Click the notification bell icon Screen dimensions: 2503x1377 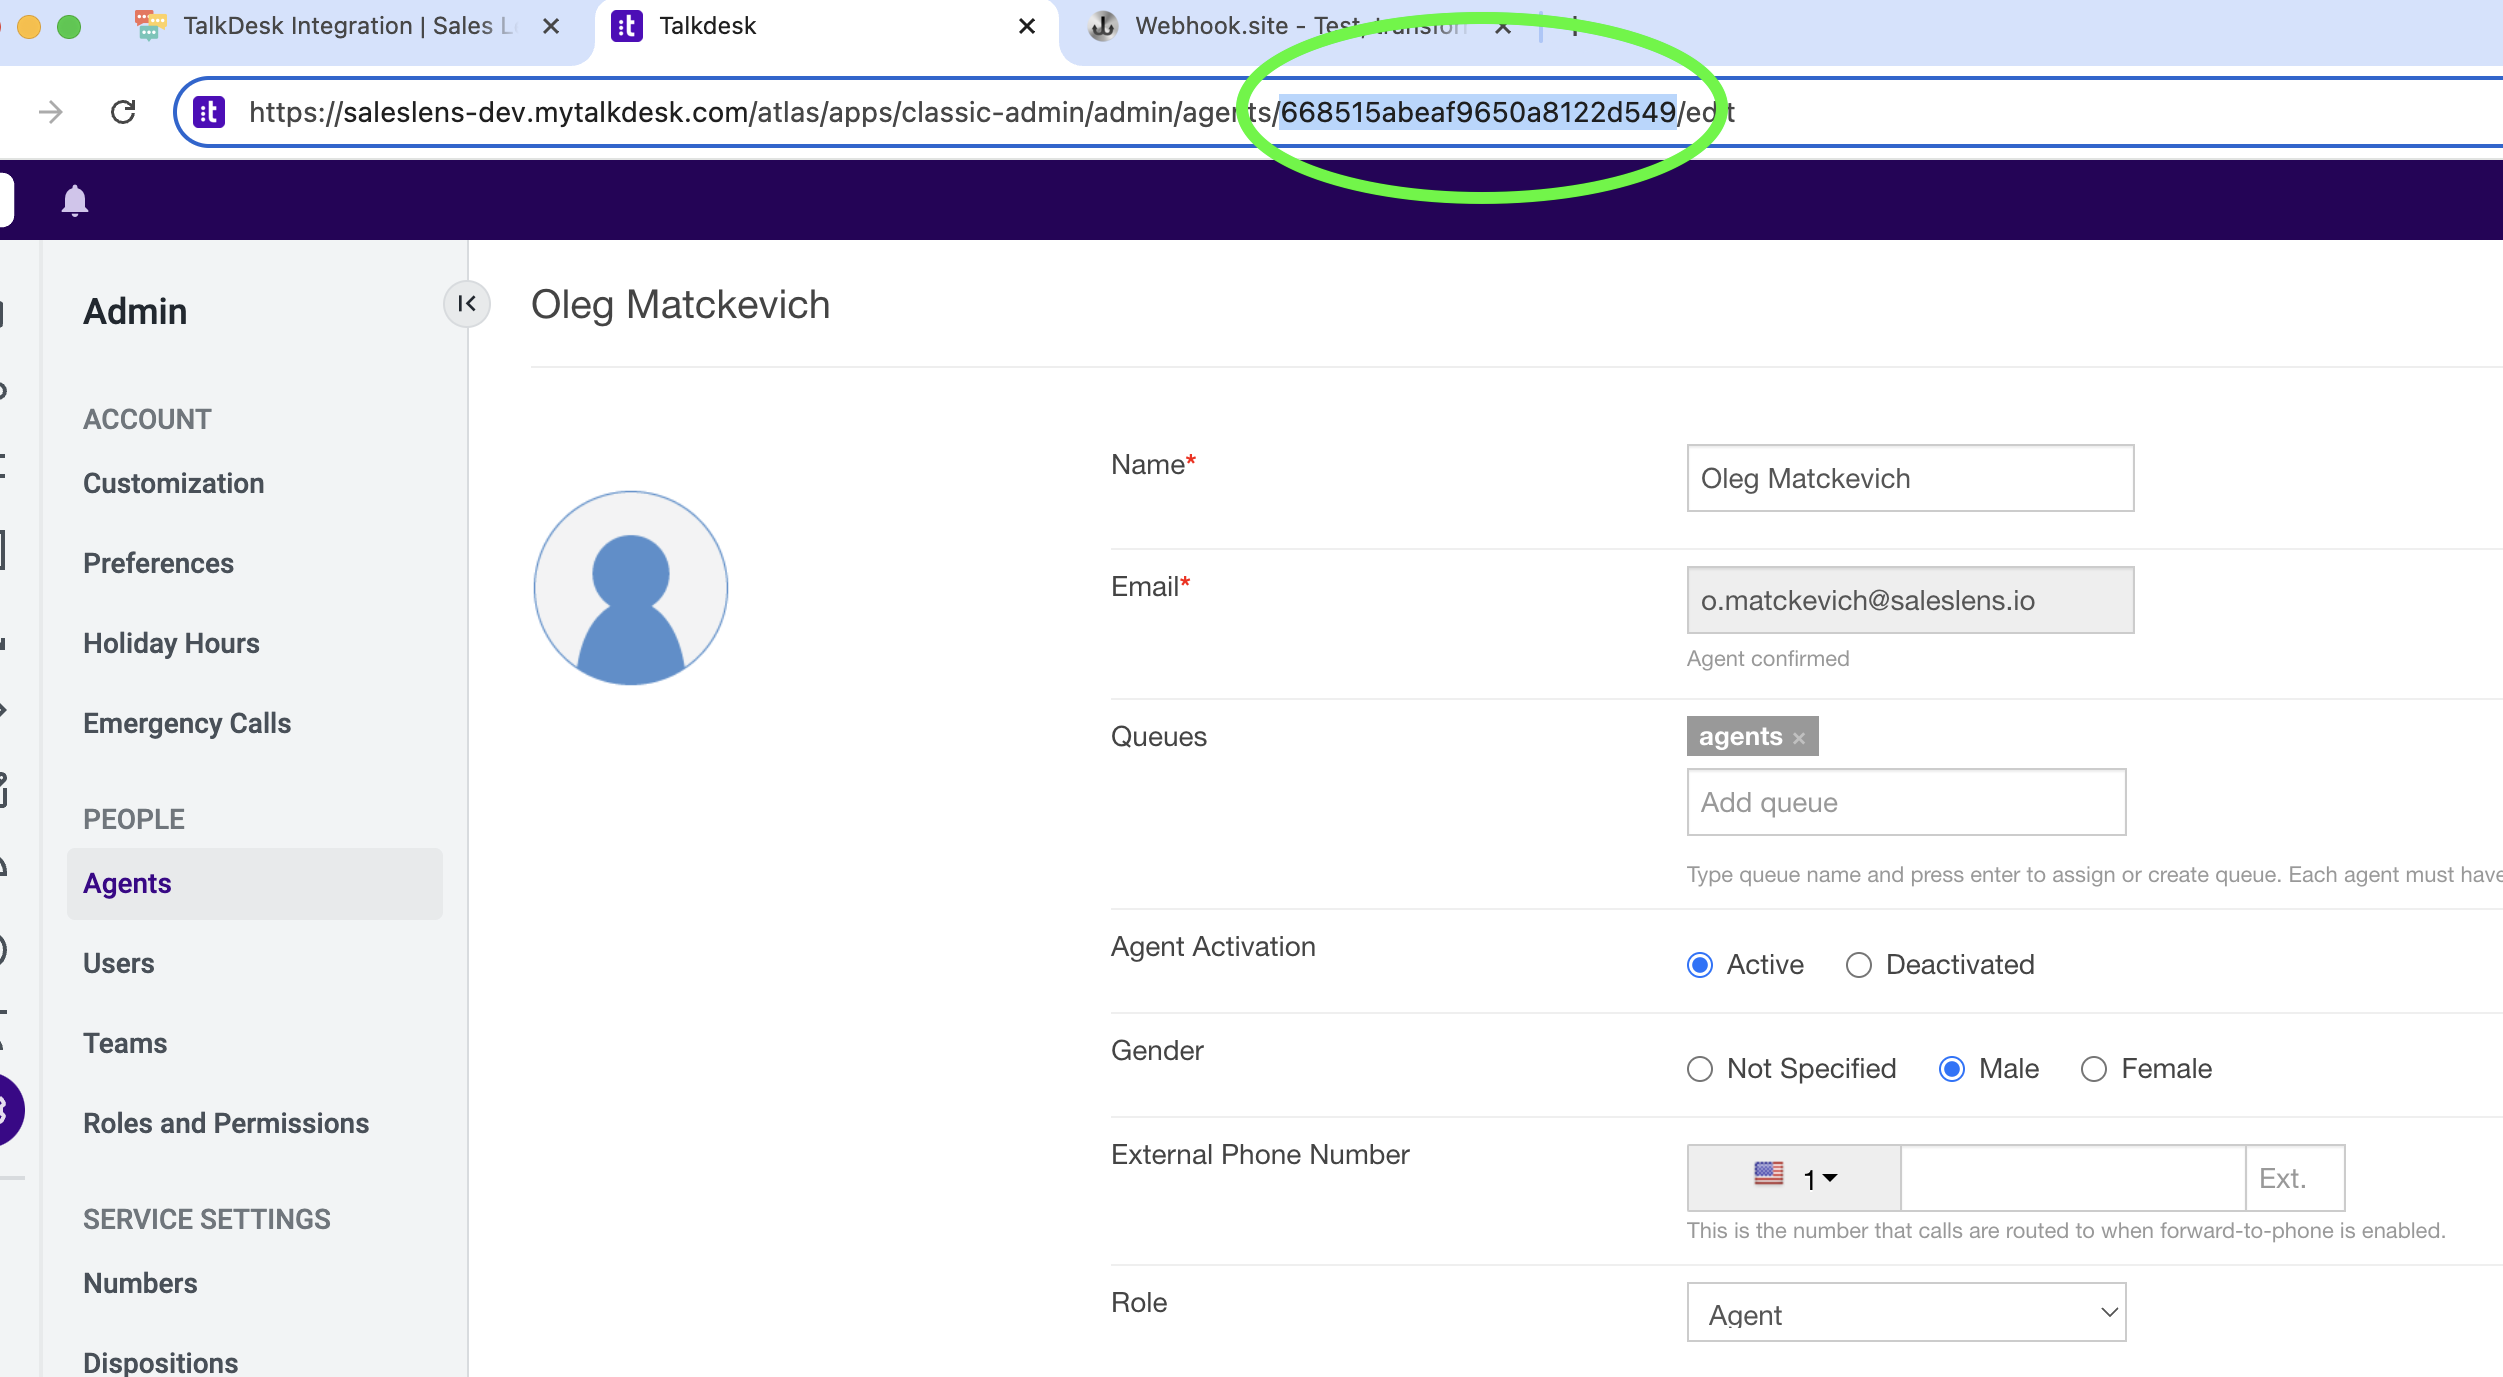click(x=75, y=201)
